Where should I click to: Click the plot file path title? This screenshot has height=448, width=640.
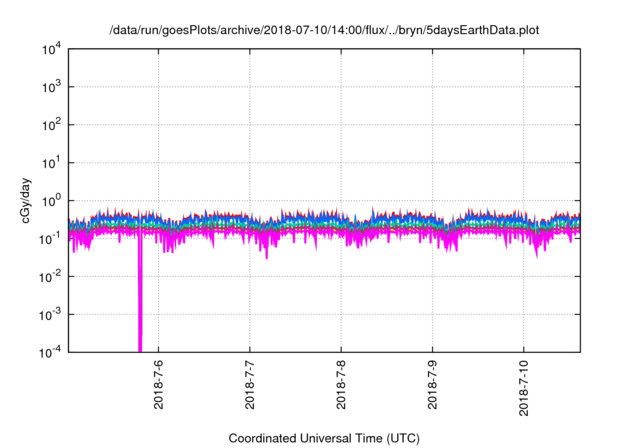(324, 30)
